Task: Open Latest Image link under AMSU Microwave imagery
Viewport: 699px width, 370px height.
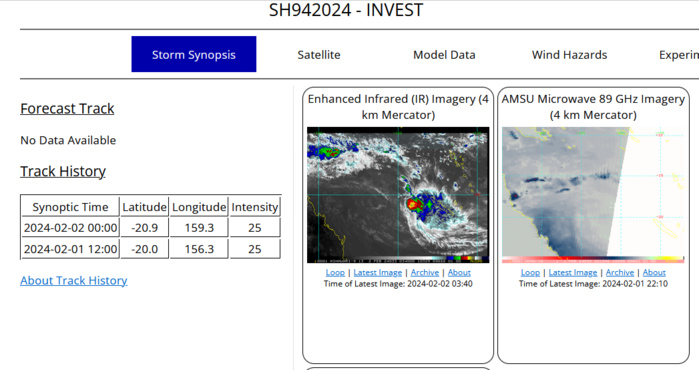Action: 573,272
